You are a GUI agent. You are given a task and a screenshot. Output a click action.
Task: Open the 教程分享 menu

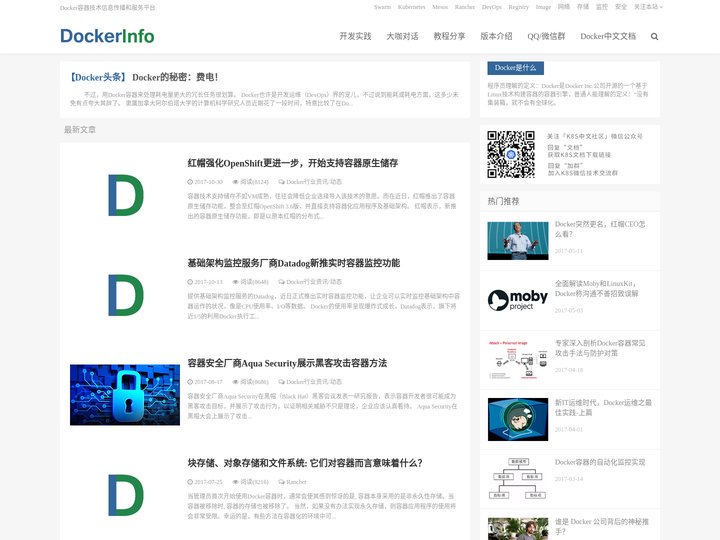(449, 36)
